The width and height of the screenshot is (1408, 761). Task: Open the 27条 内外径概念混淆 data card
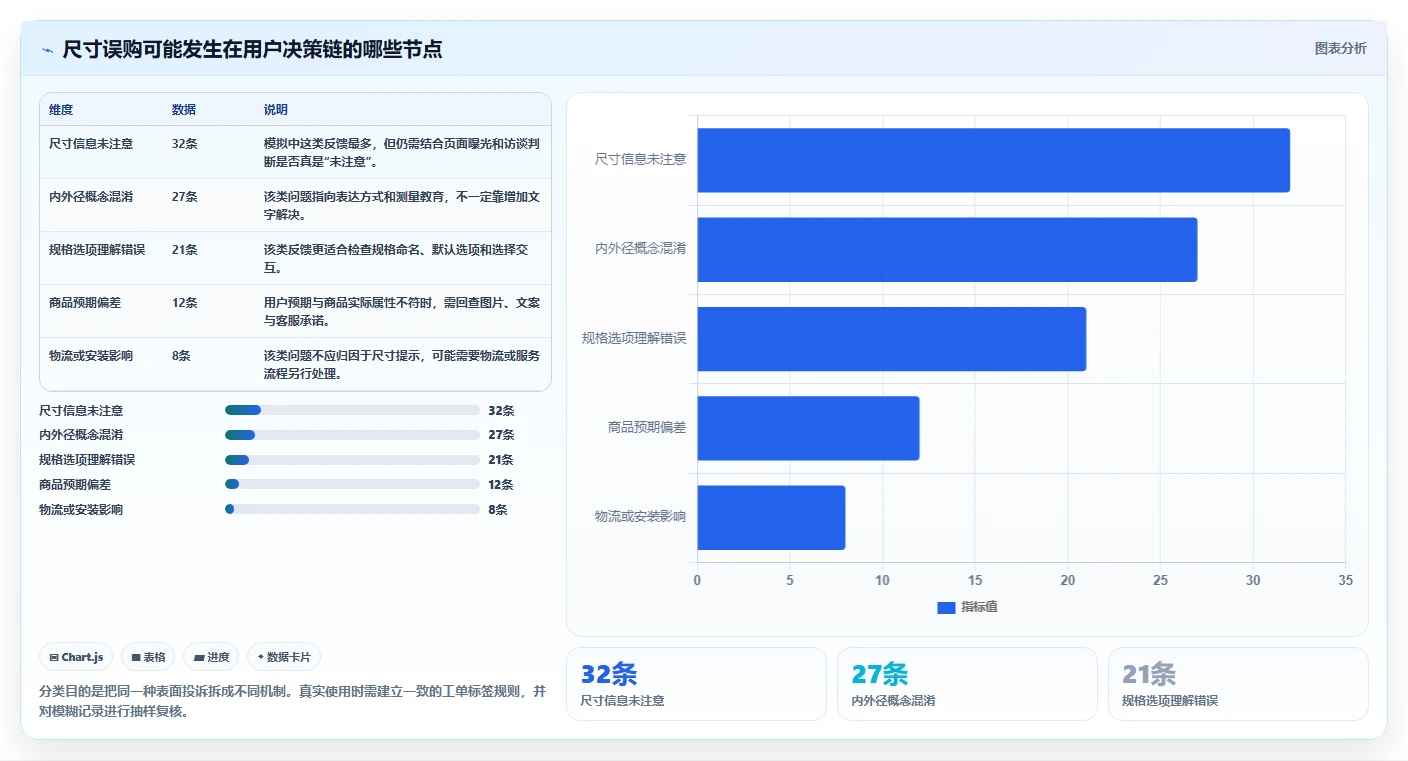[x=967, y=684]
